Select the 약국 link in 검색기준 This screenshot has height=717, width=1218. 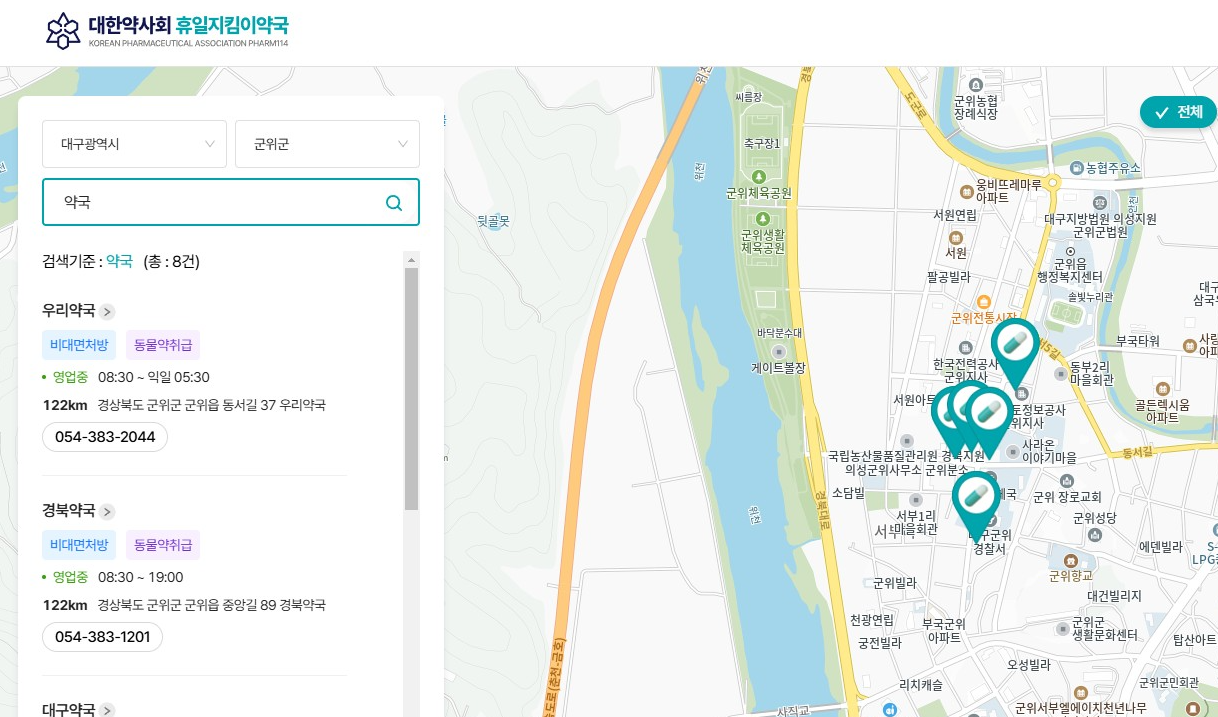[x=120, y=261]
